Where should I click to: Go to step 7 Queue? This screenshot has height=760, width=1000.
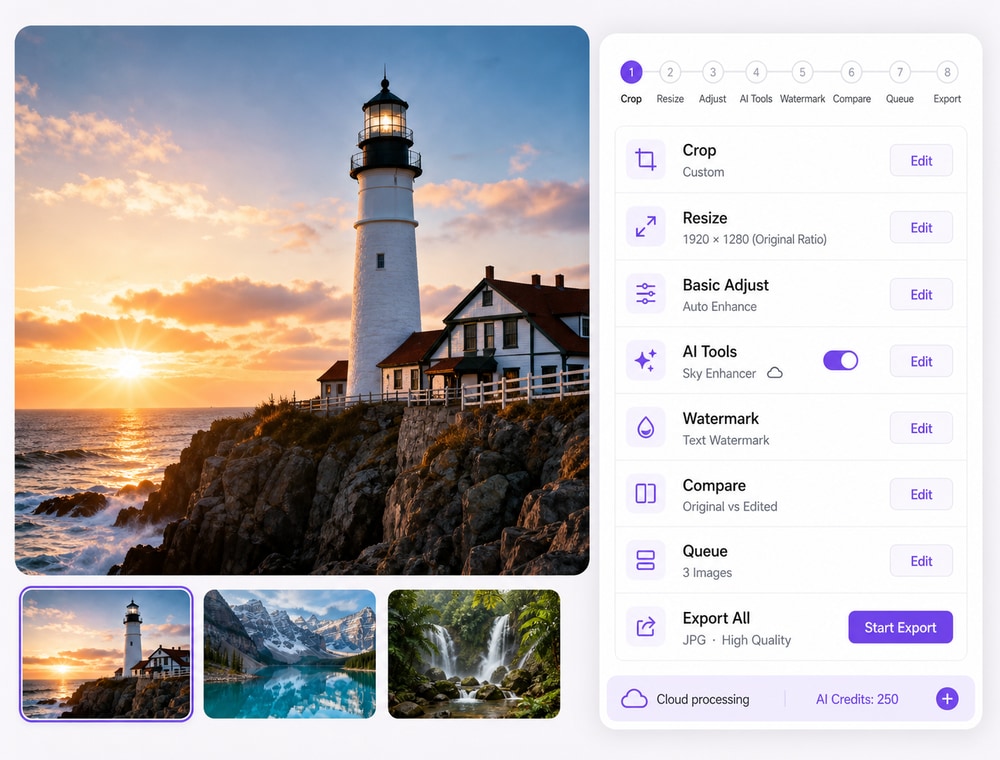(900, 72)
